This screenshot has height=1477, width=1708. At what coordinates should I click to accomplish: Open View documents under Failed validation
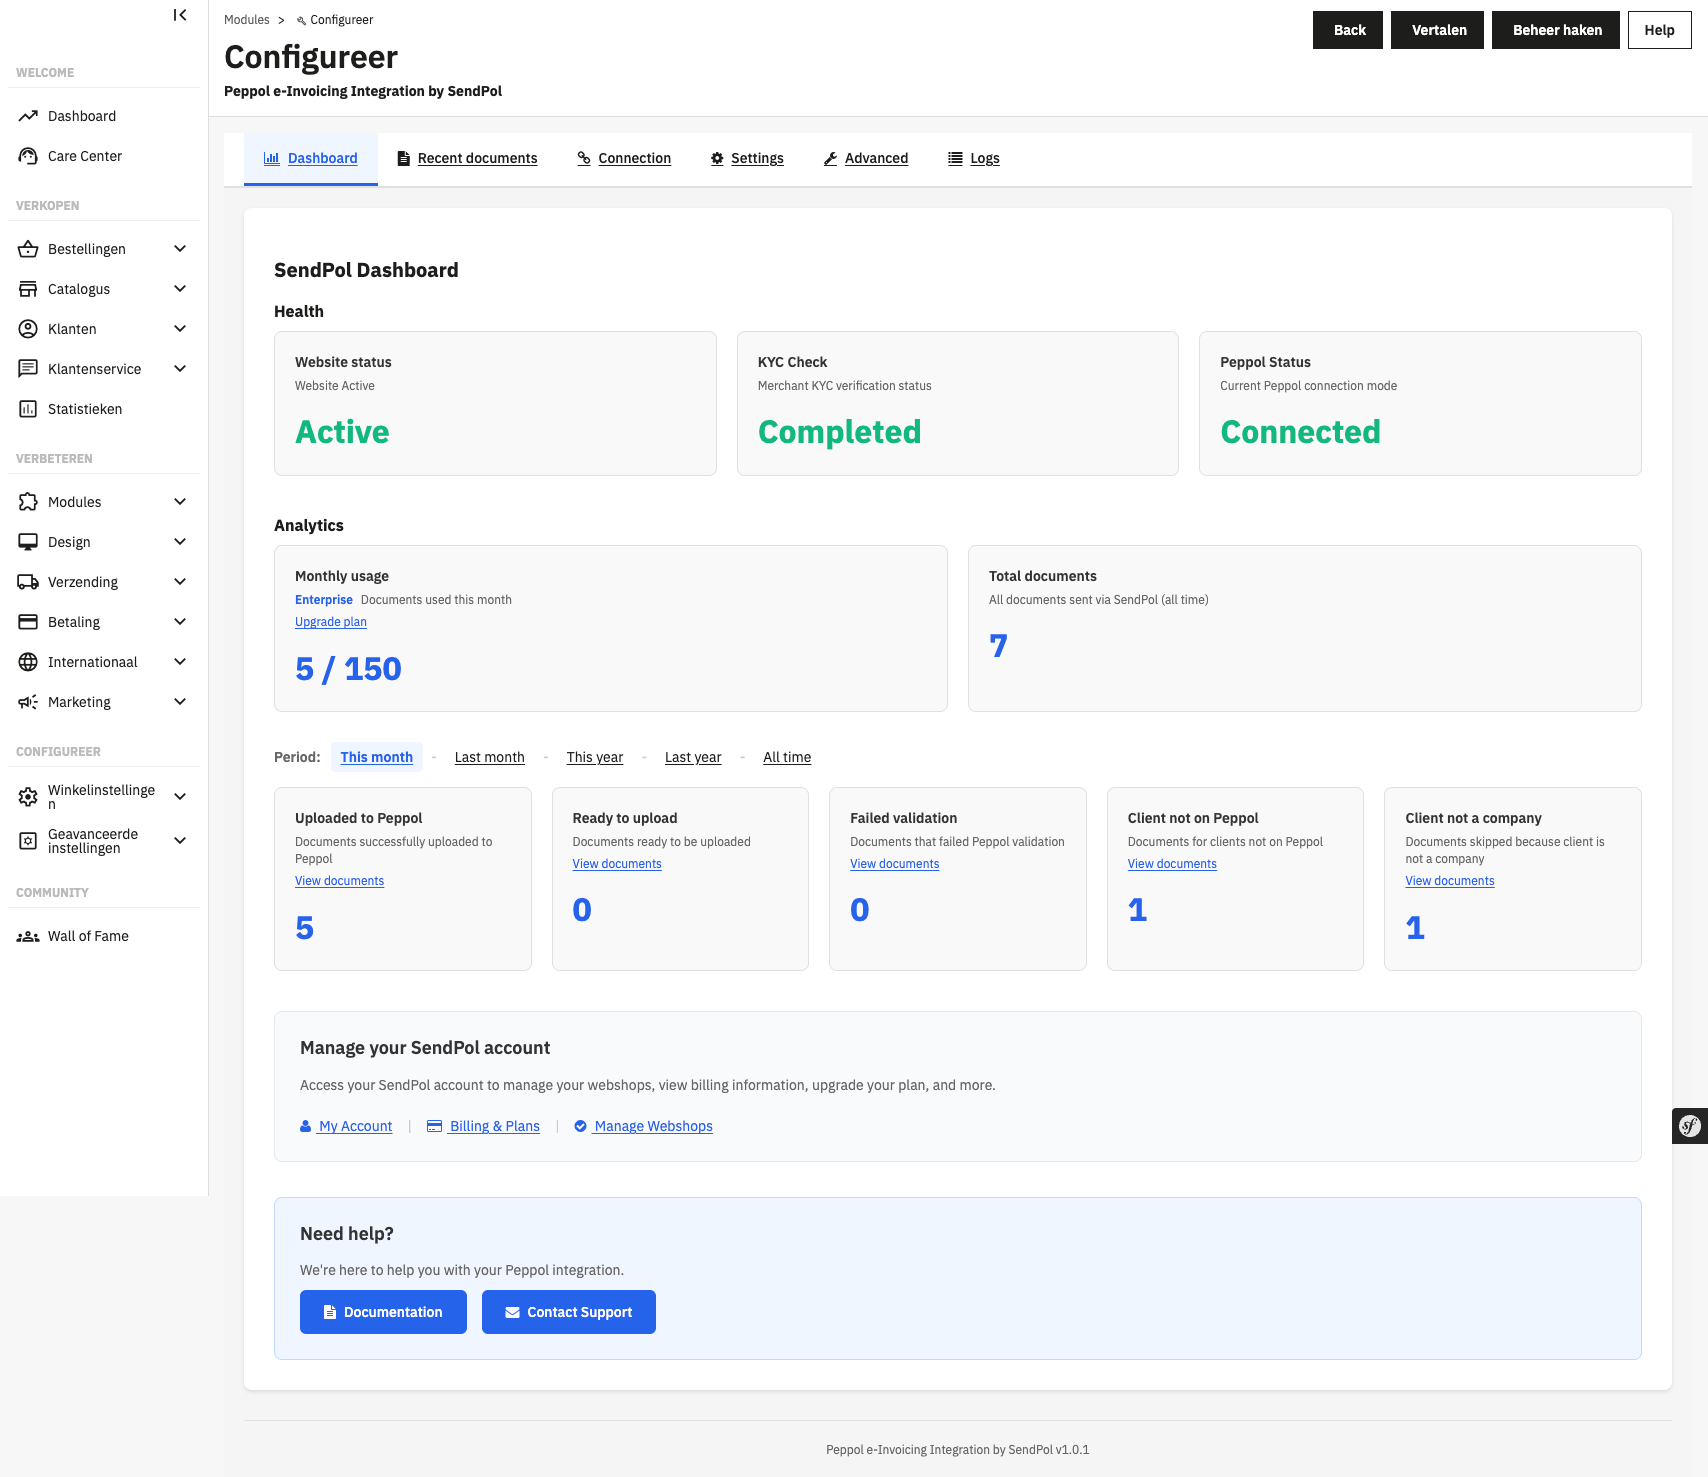point(894,864)
